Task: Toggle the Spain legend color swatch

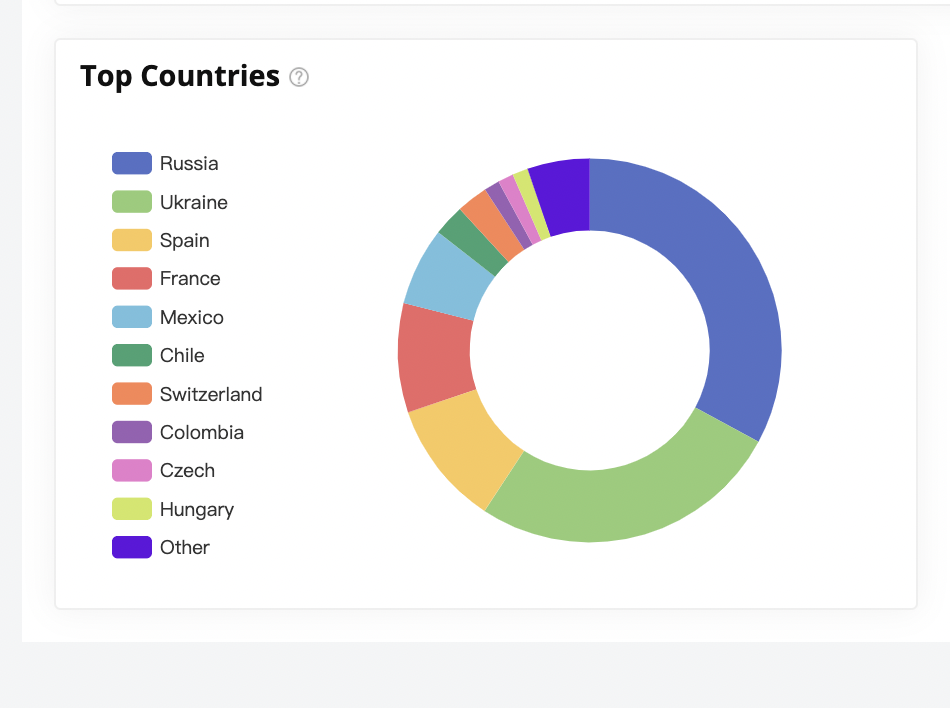Action: (131, 240)
